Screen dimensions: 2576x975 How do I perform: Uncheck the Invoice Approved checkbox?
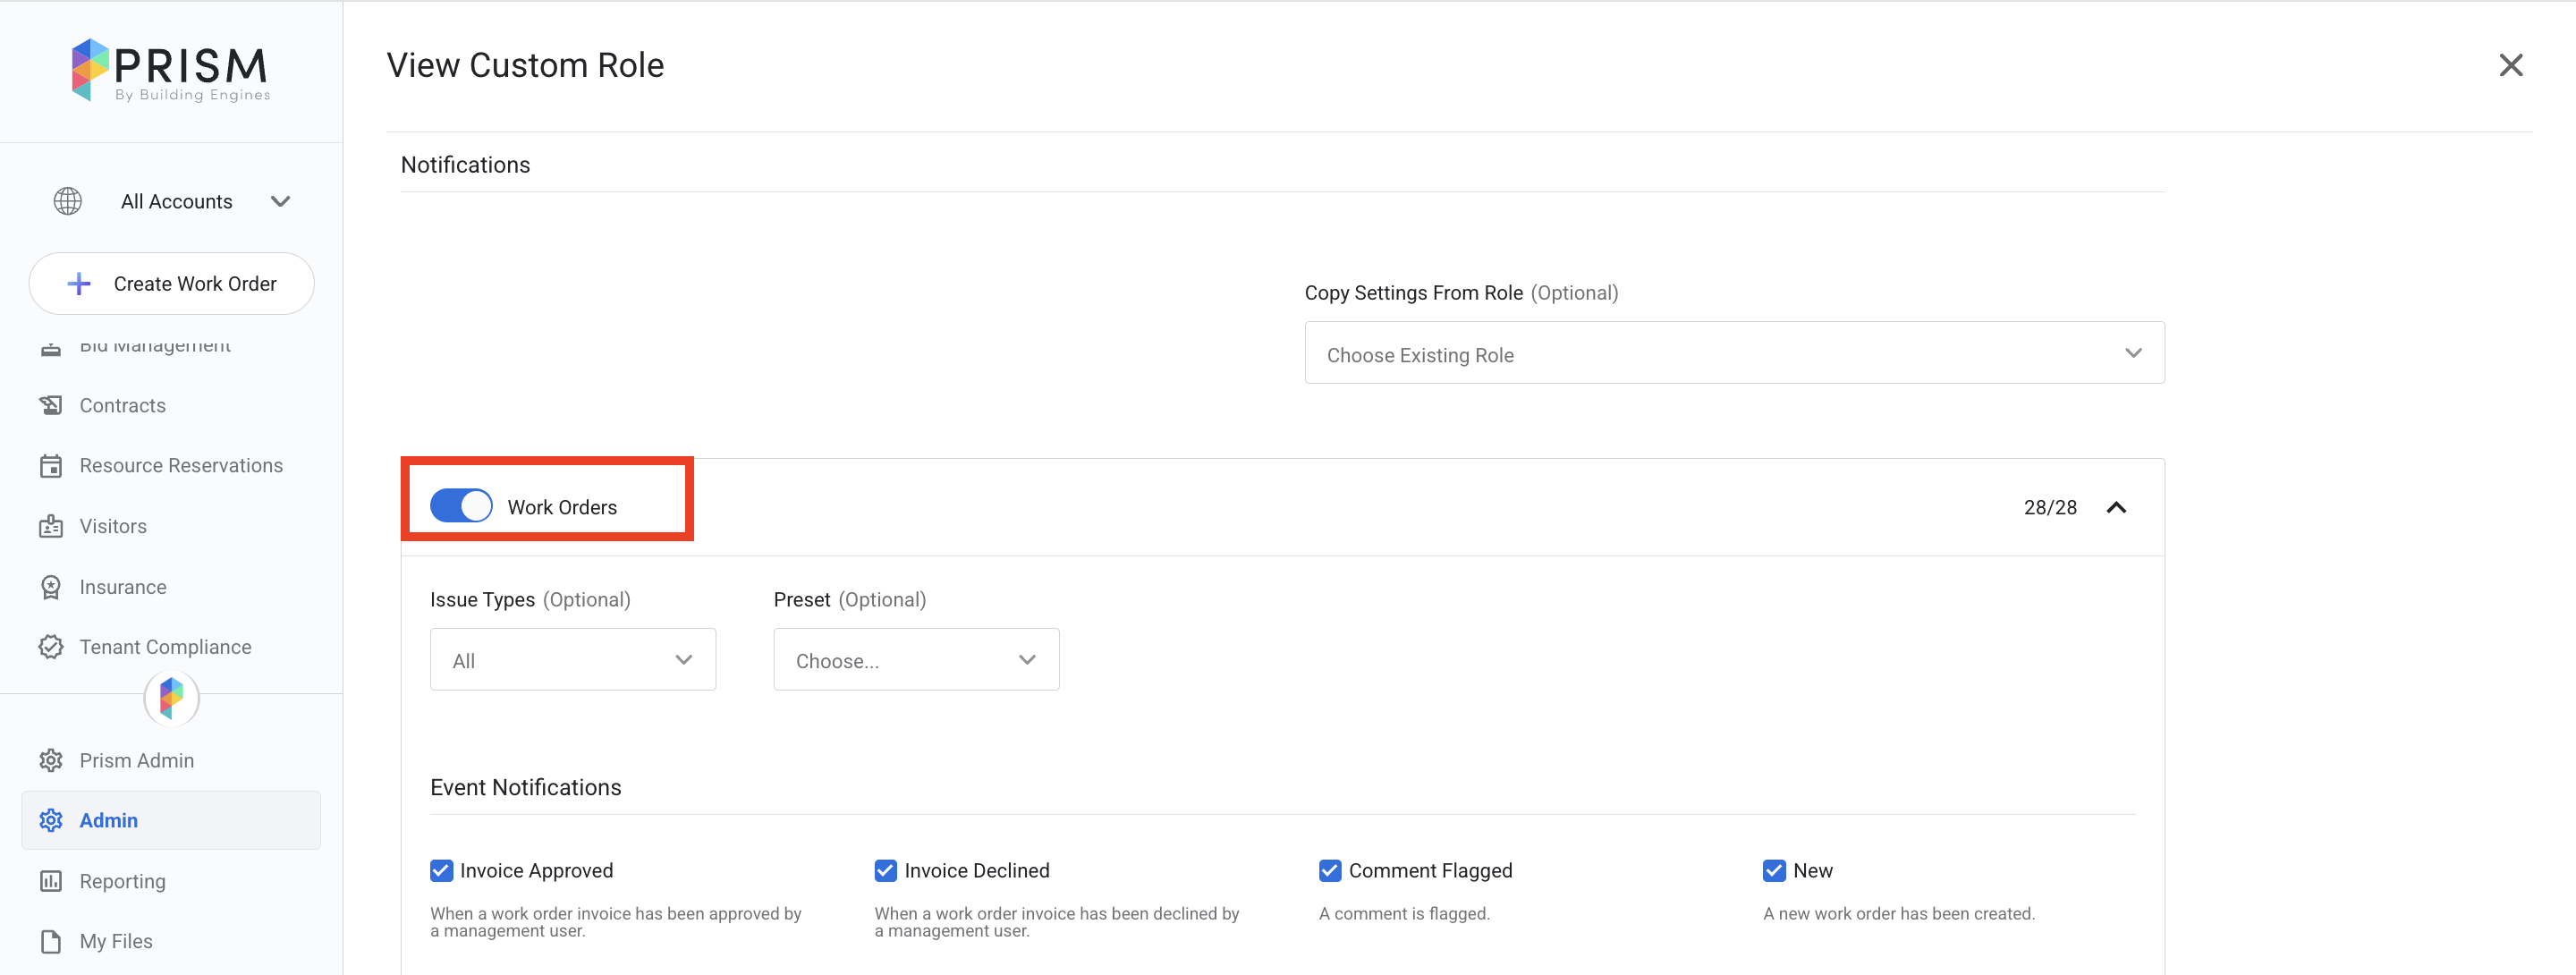441,870
